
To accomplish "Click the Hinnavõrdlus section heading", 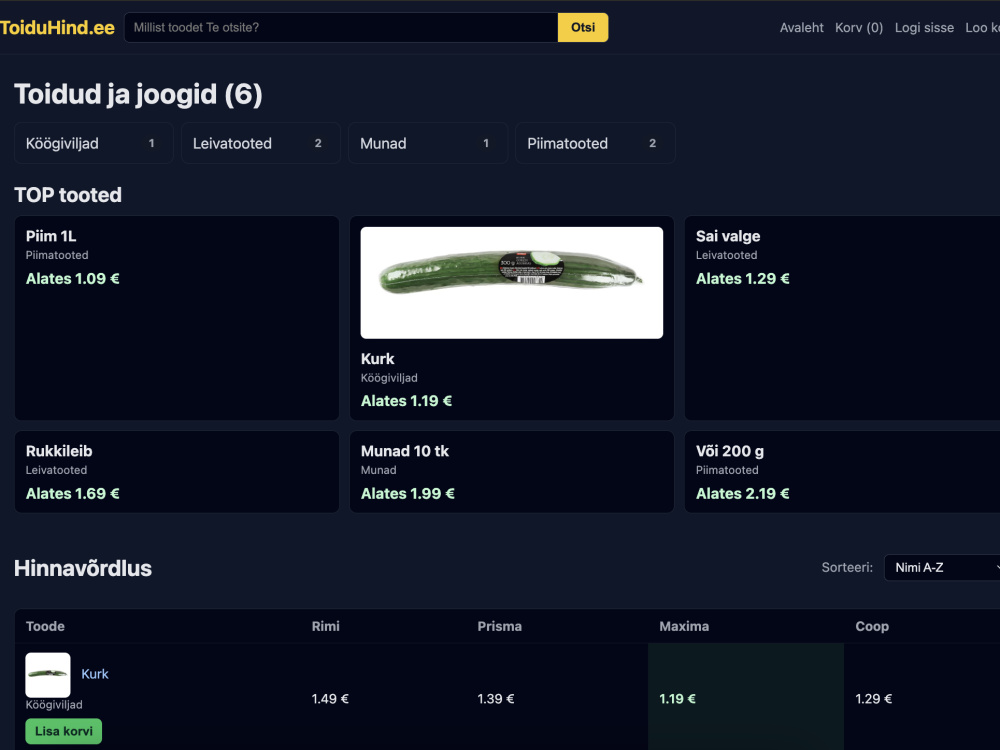I will tap(83, 568).
